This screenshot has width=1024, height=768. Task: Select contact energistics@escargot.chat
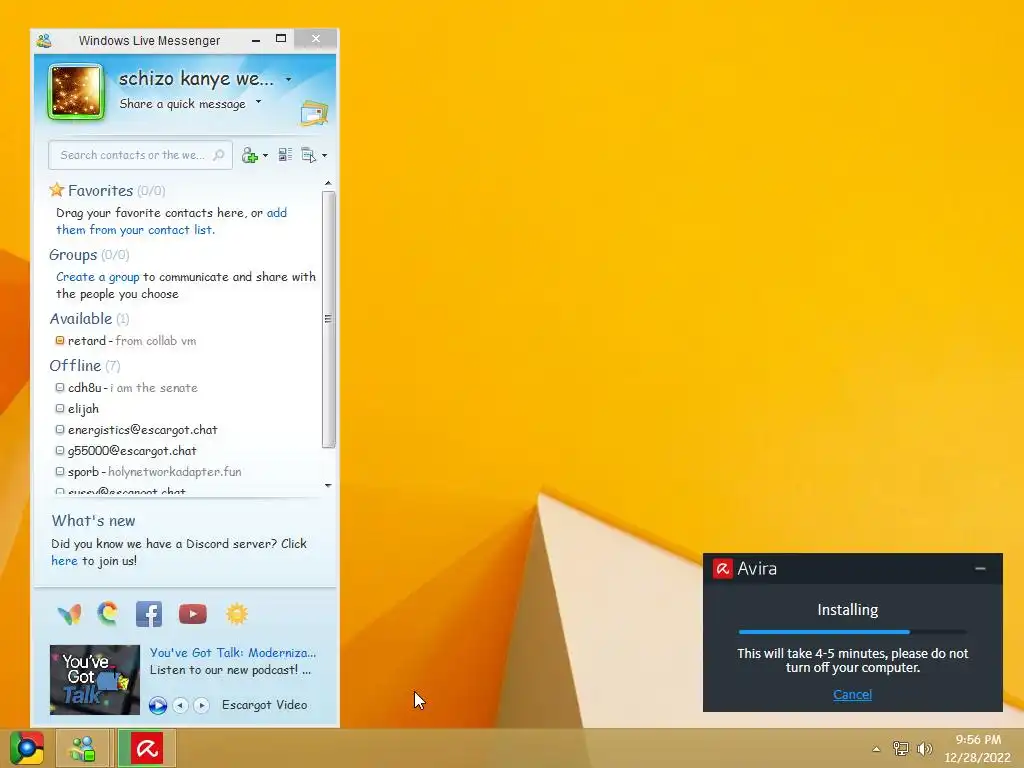142,430
